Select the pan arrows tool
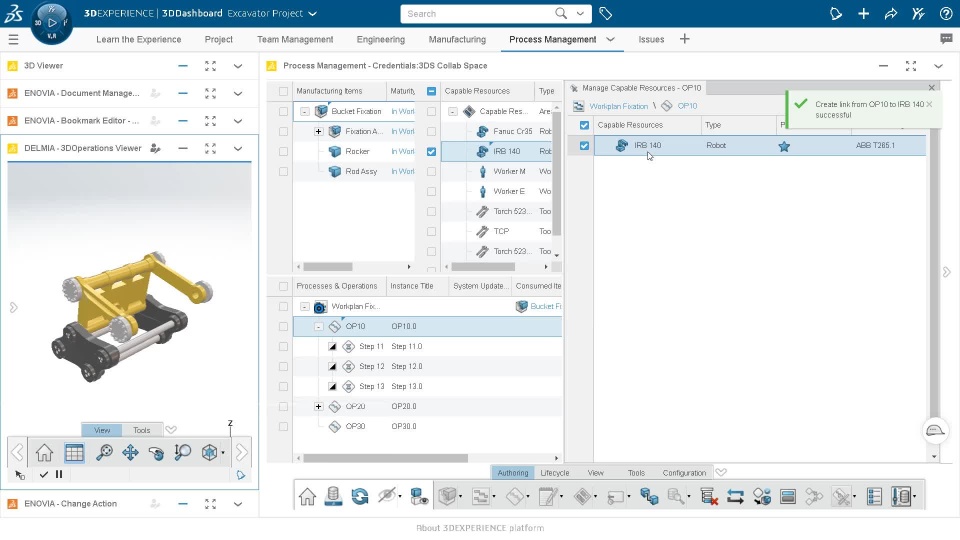 pyautogui.click(x=130, y=452)
